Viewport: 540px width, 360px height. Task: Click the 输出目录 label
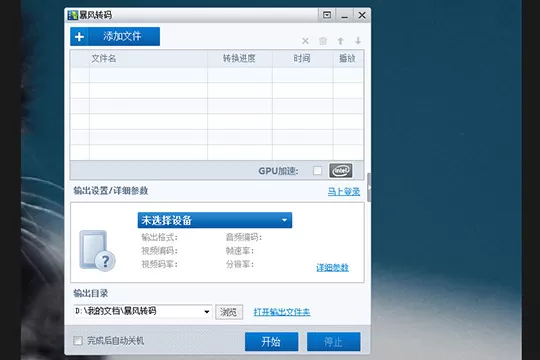tap(91, 293)
